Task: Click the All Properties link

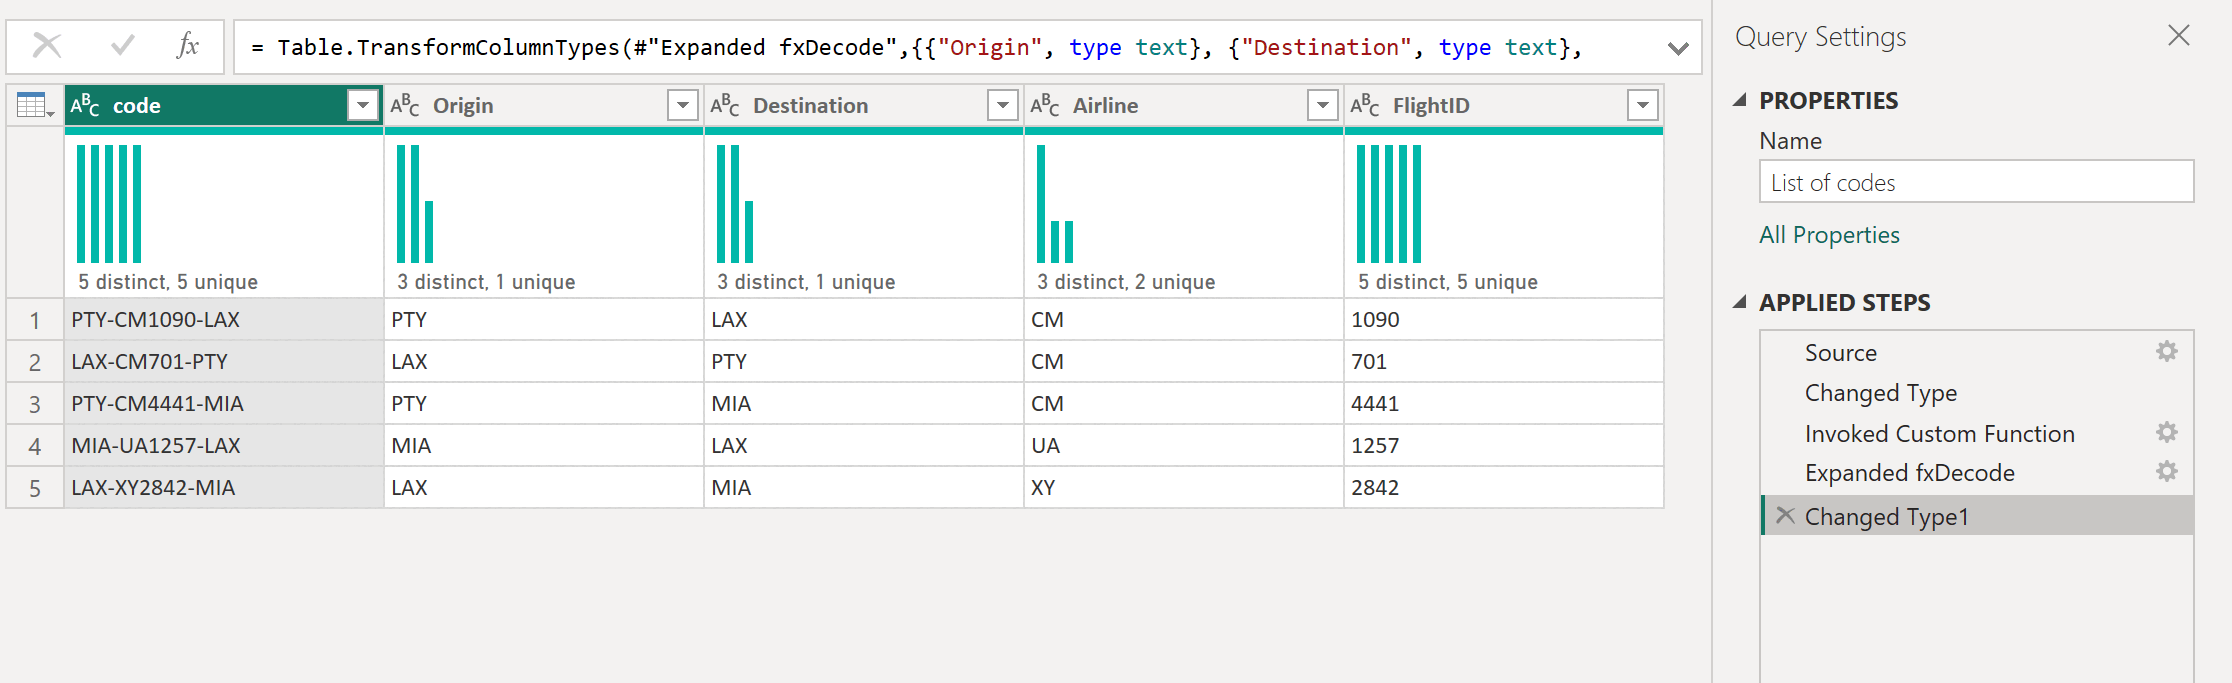Action: tap(1829, 235)
